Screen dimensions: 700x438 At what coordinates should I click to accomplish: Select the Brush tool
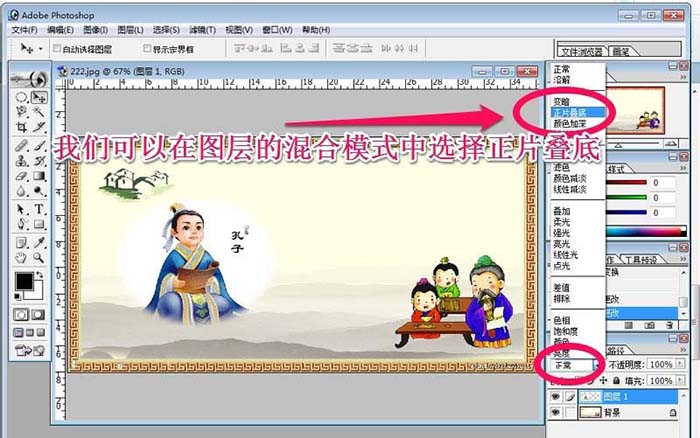(39, 146)
